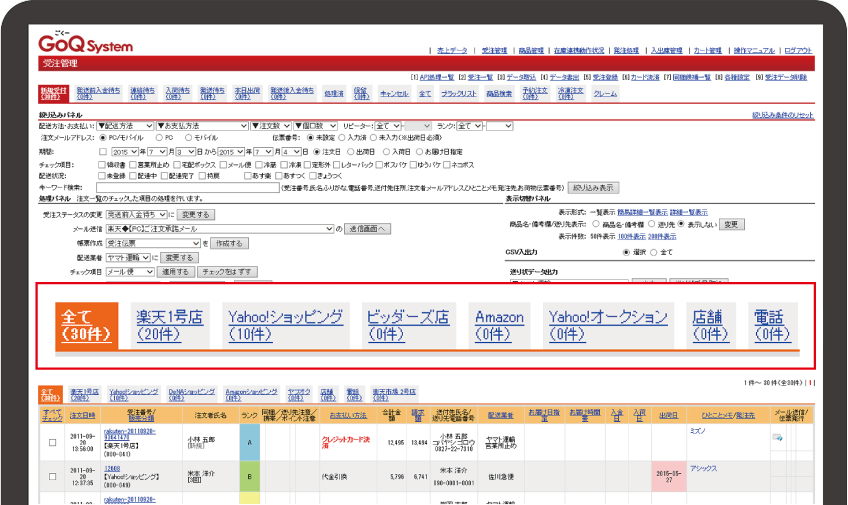This screenshot has width=848, height=505.
Task: Click the mail send icon in 小林 五郎 row
Action: tap(778, 437)
